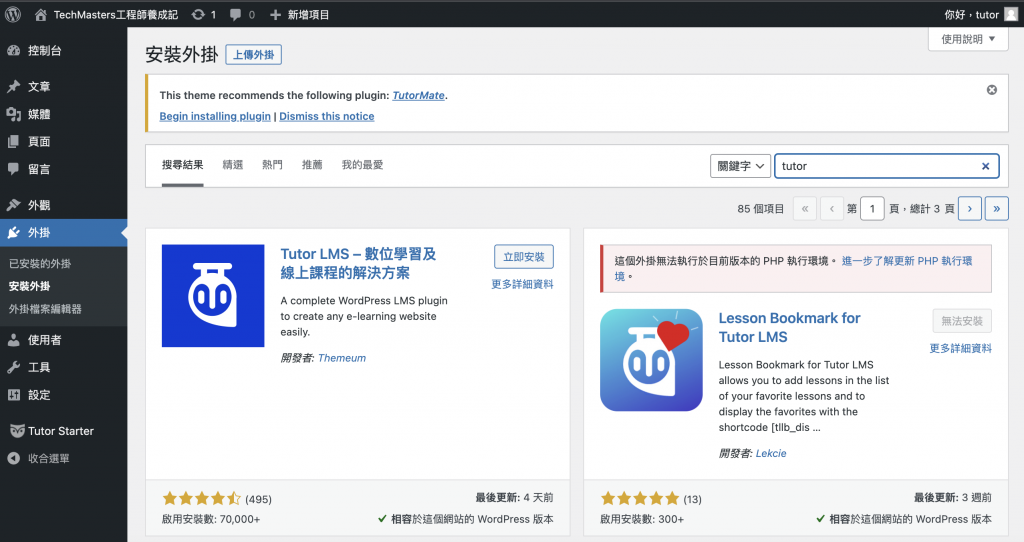The image size is (1024, 542).
Task: Open 更多詳細資料 for Lesson Bookmark
Action: click(x=961, y=348)
